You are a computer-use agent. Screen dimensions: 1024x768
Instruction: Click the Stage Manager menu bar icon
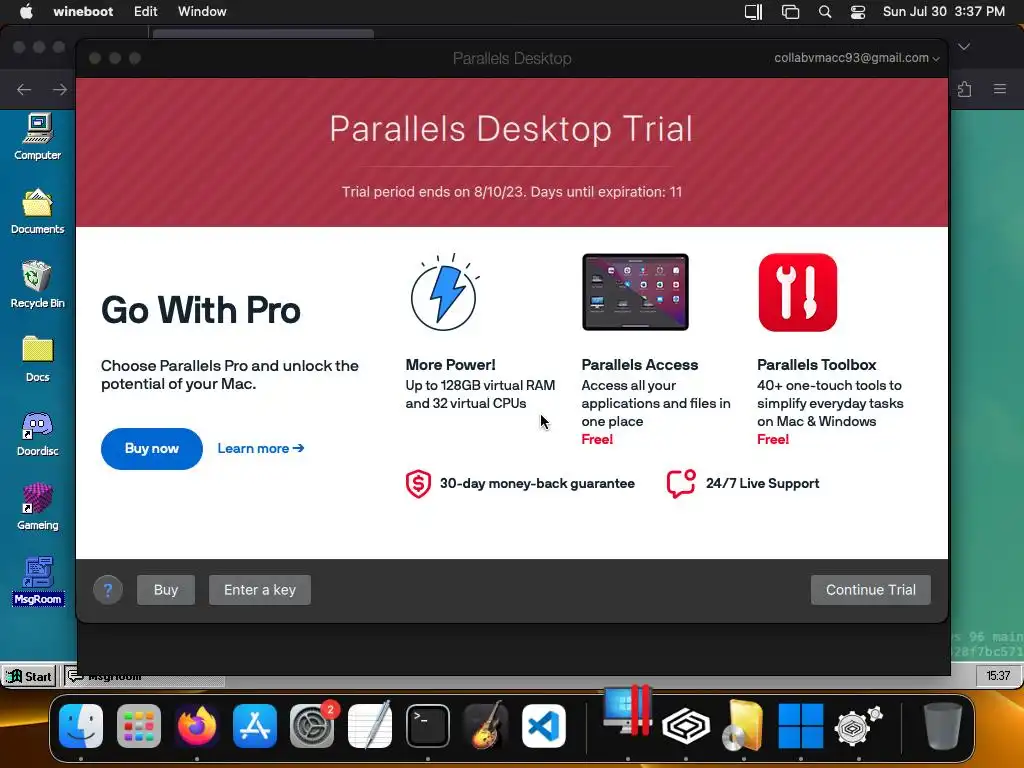[790, 12]
